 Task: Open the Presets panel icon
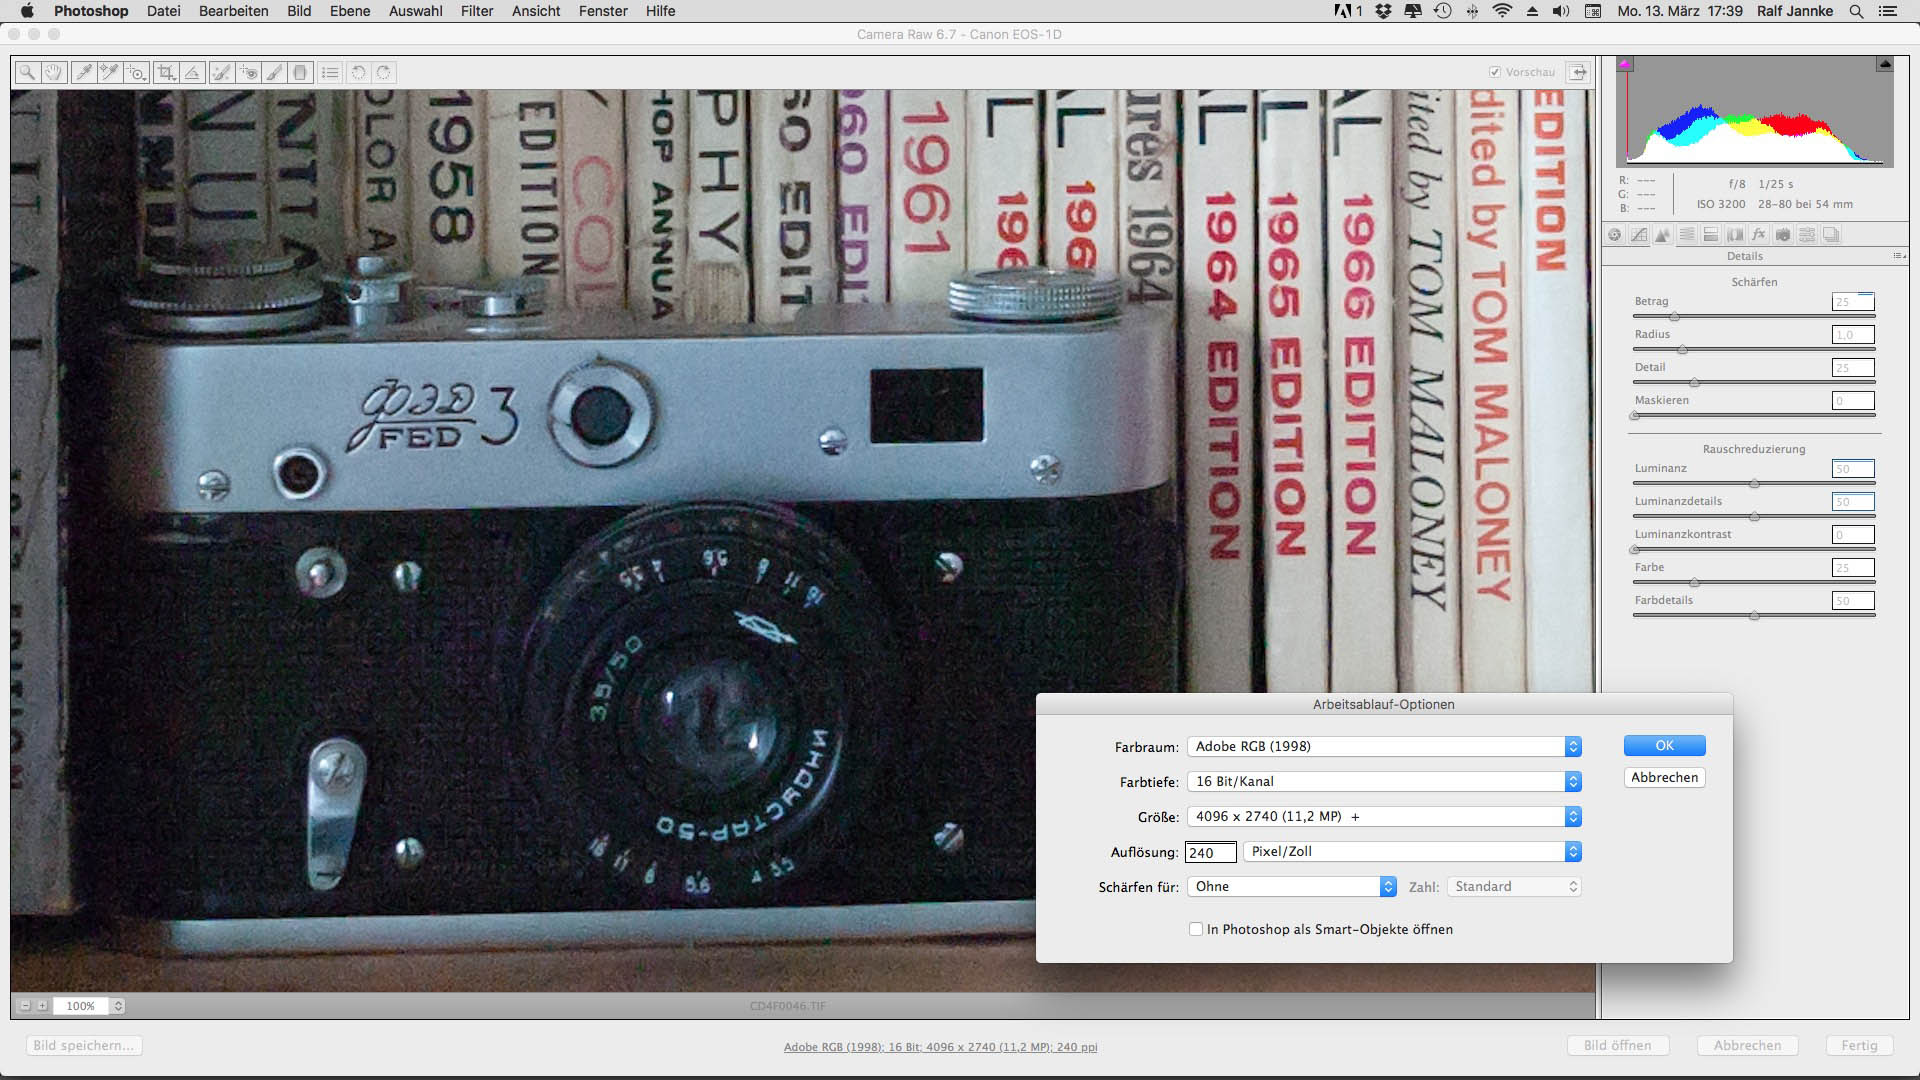click(x=1807, y=235)
